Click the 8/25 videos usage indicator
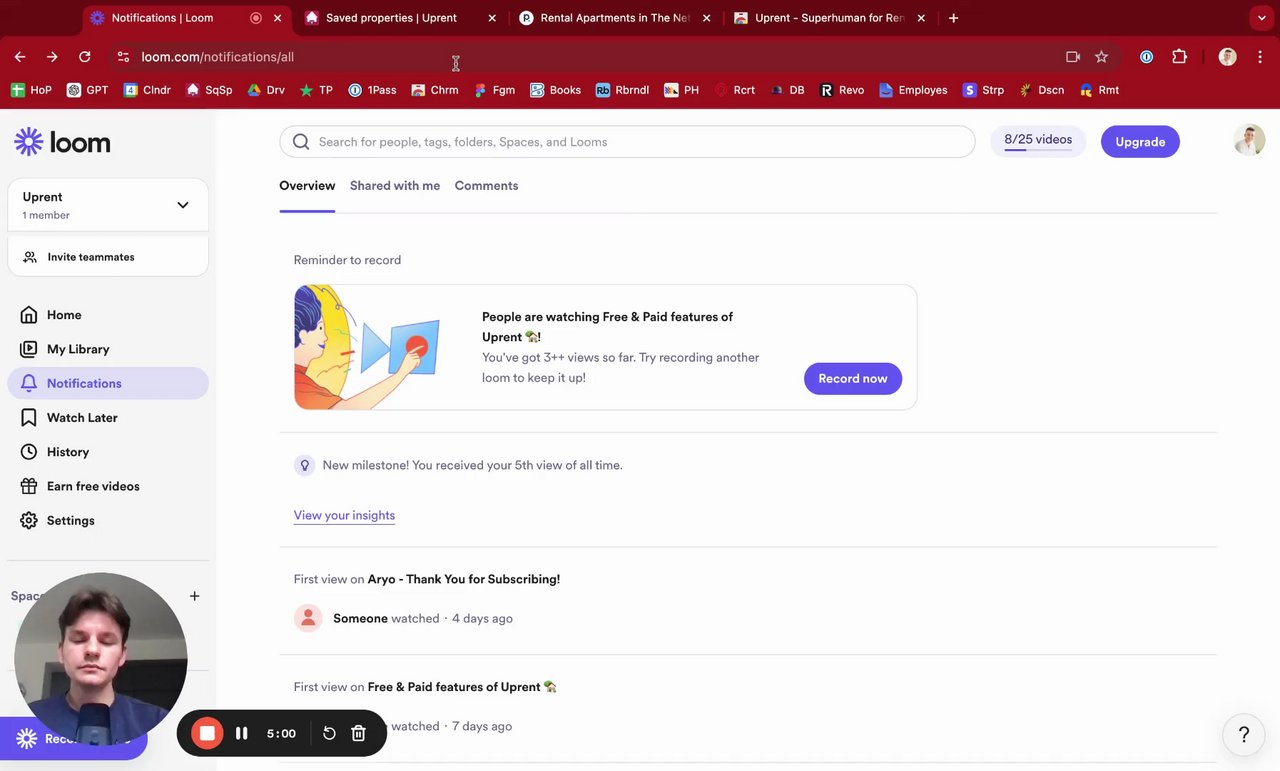 tap(1038, 142)
